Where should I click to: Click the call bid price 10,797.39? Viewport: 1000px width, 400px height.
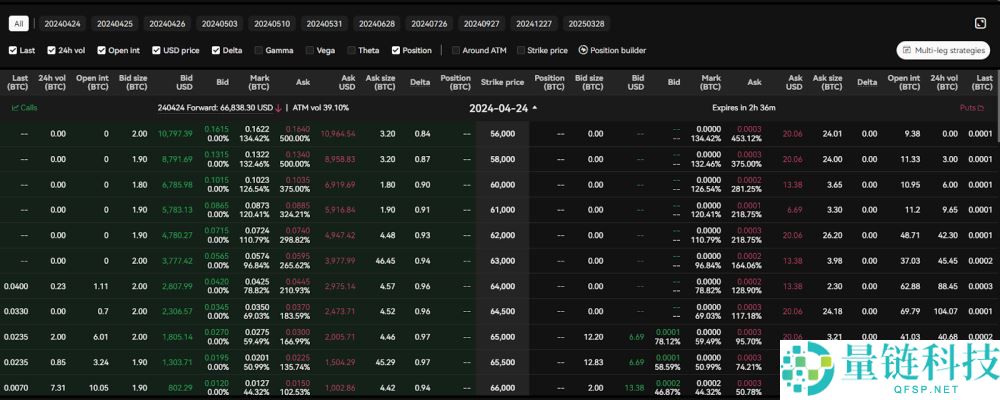(175, 133)
